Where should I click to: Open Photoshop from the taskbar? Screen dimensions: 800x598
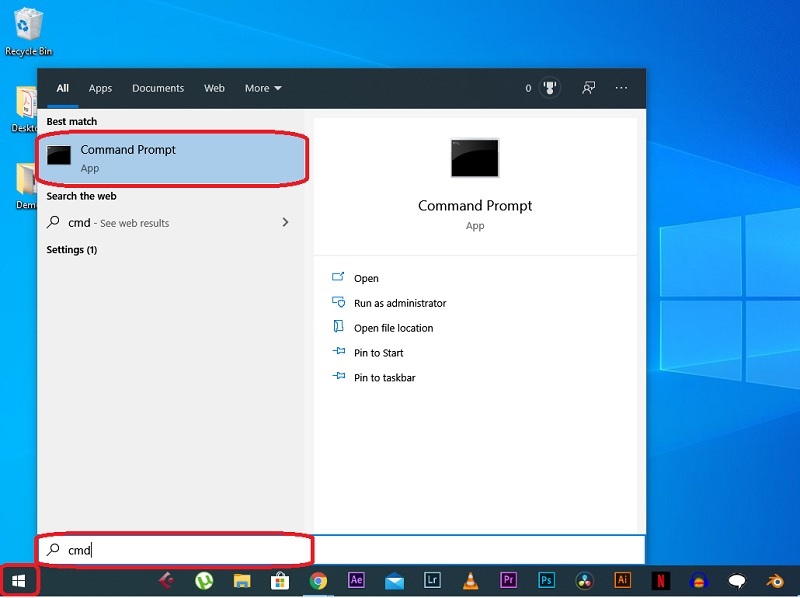point(548,580)
